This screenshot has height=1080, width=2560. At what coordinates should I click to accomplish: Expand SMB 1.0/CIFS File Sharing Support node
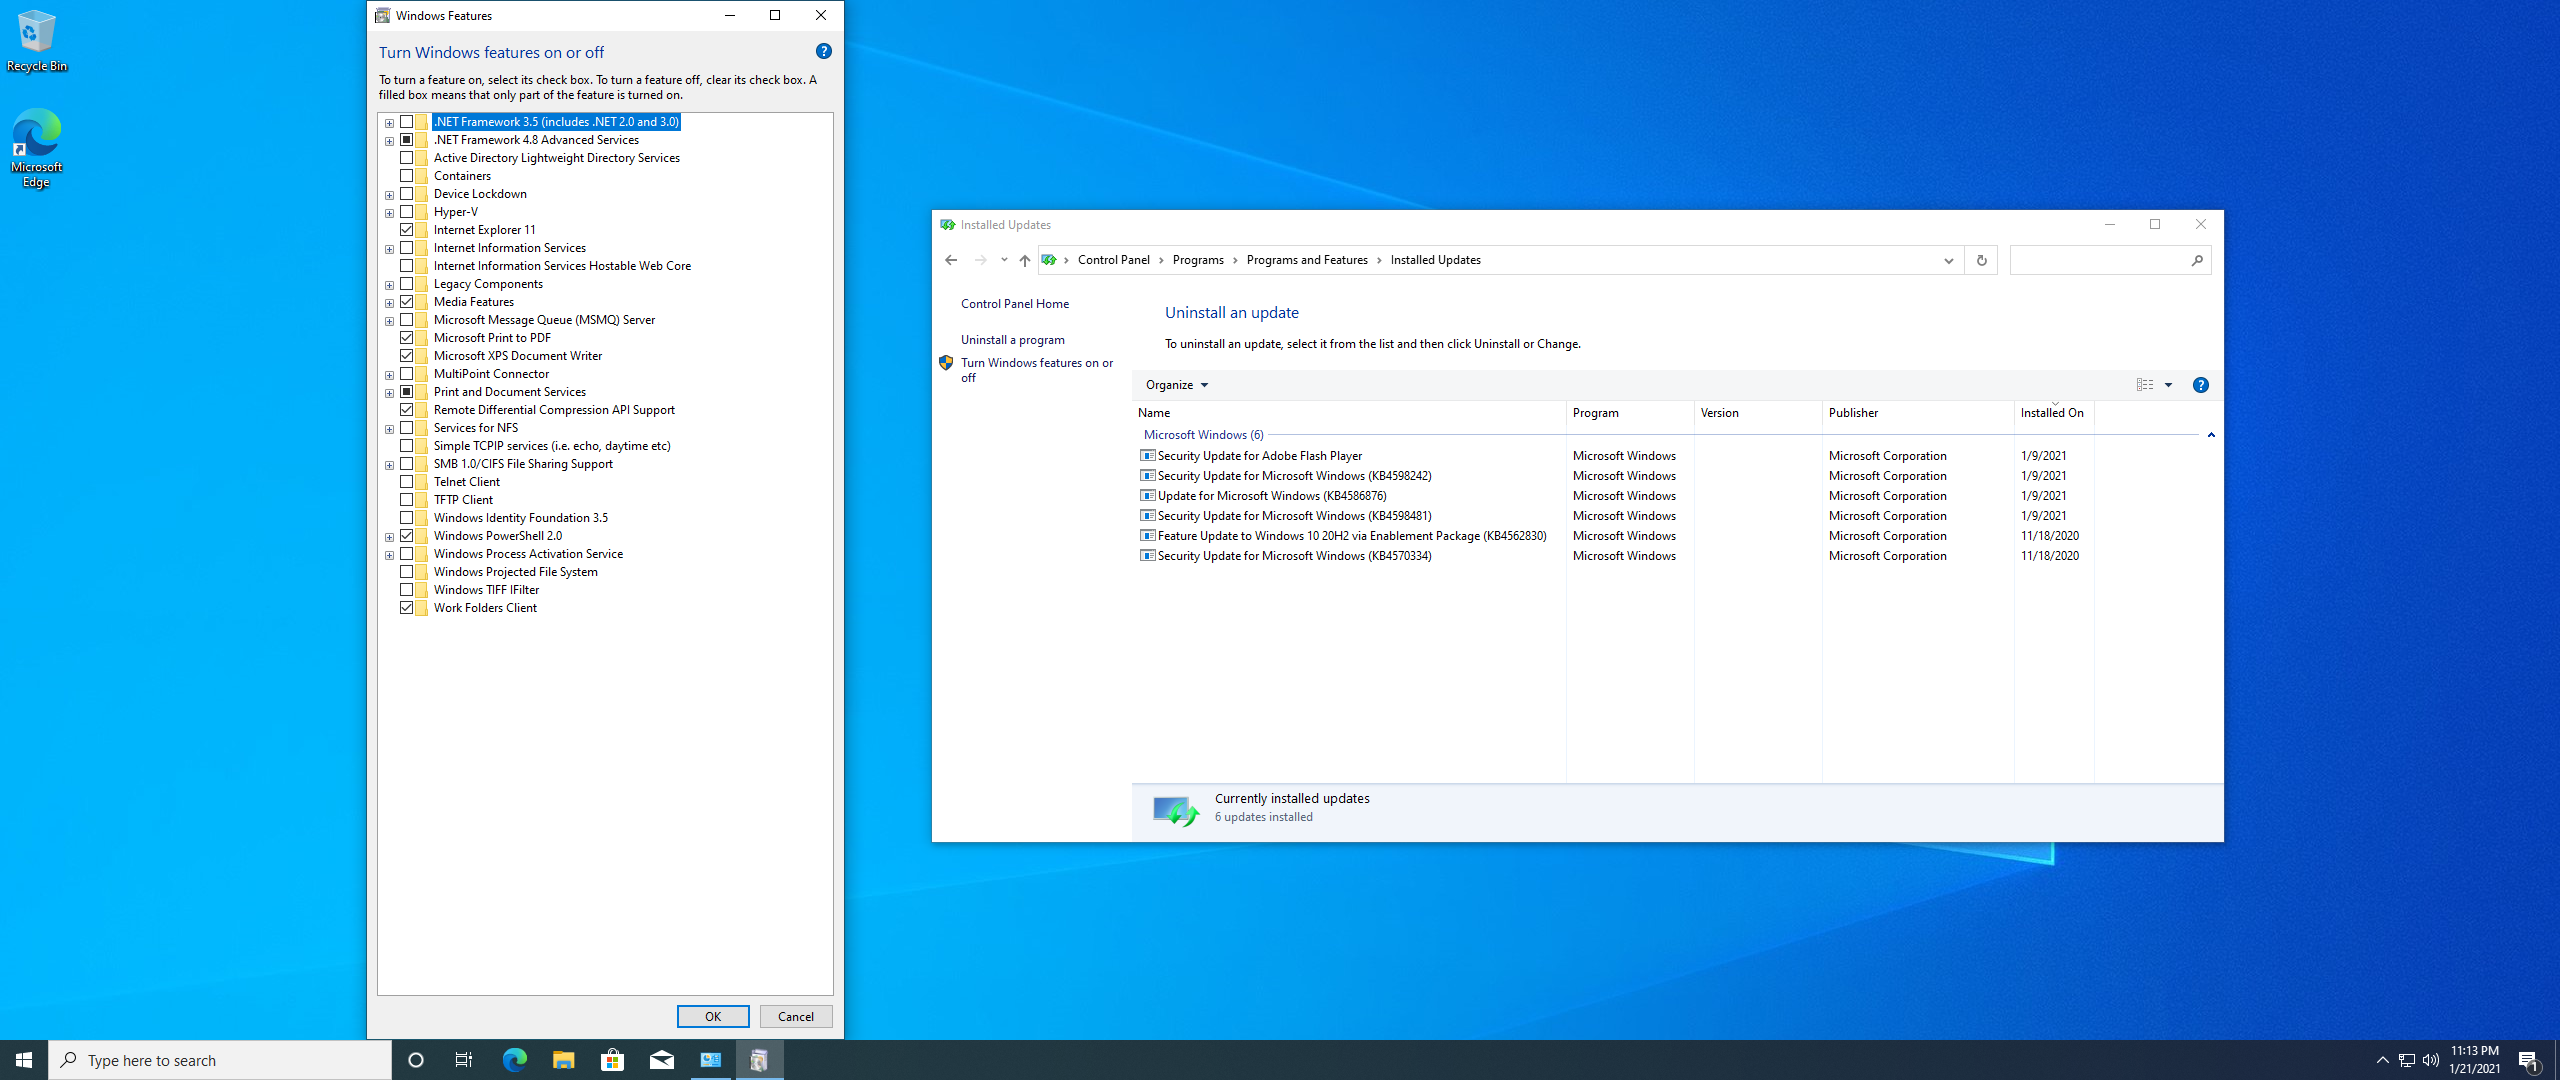click(x=389, y=465)
